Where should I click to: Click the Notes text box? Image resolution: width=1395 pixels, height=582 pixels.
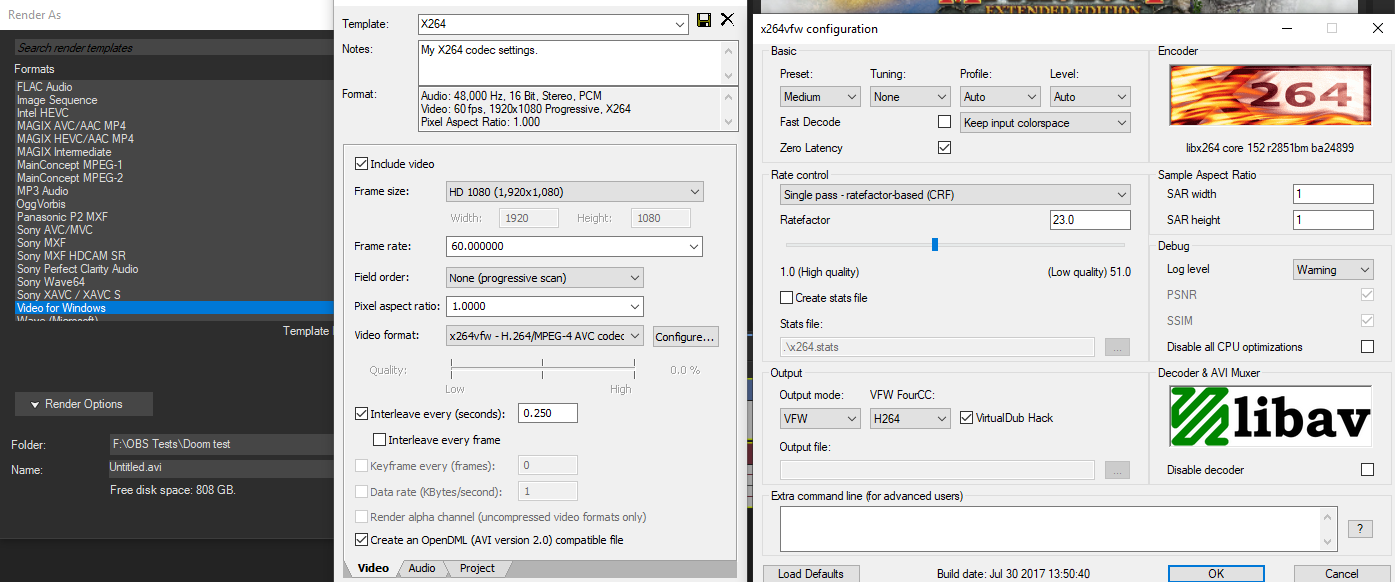578,62
